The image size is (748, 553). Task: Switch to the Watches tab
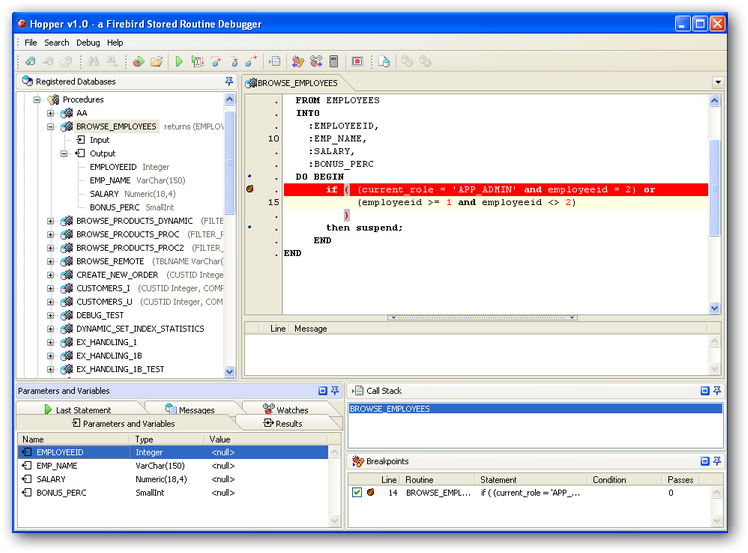click(286, 409)
